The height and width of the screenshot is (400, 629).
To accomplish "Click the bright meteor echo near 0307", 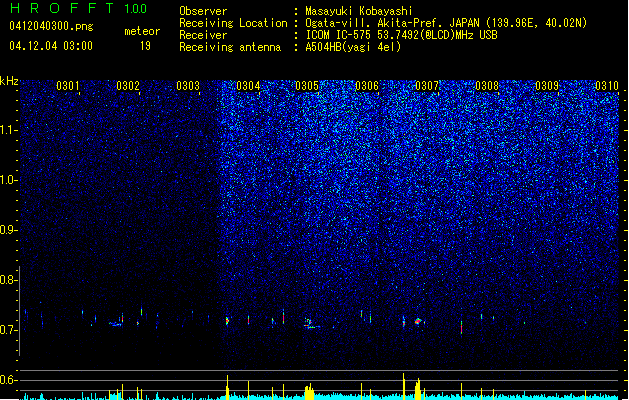I will coord(418,321).
